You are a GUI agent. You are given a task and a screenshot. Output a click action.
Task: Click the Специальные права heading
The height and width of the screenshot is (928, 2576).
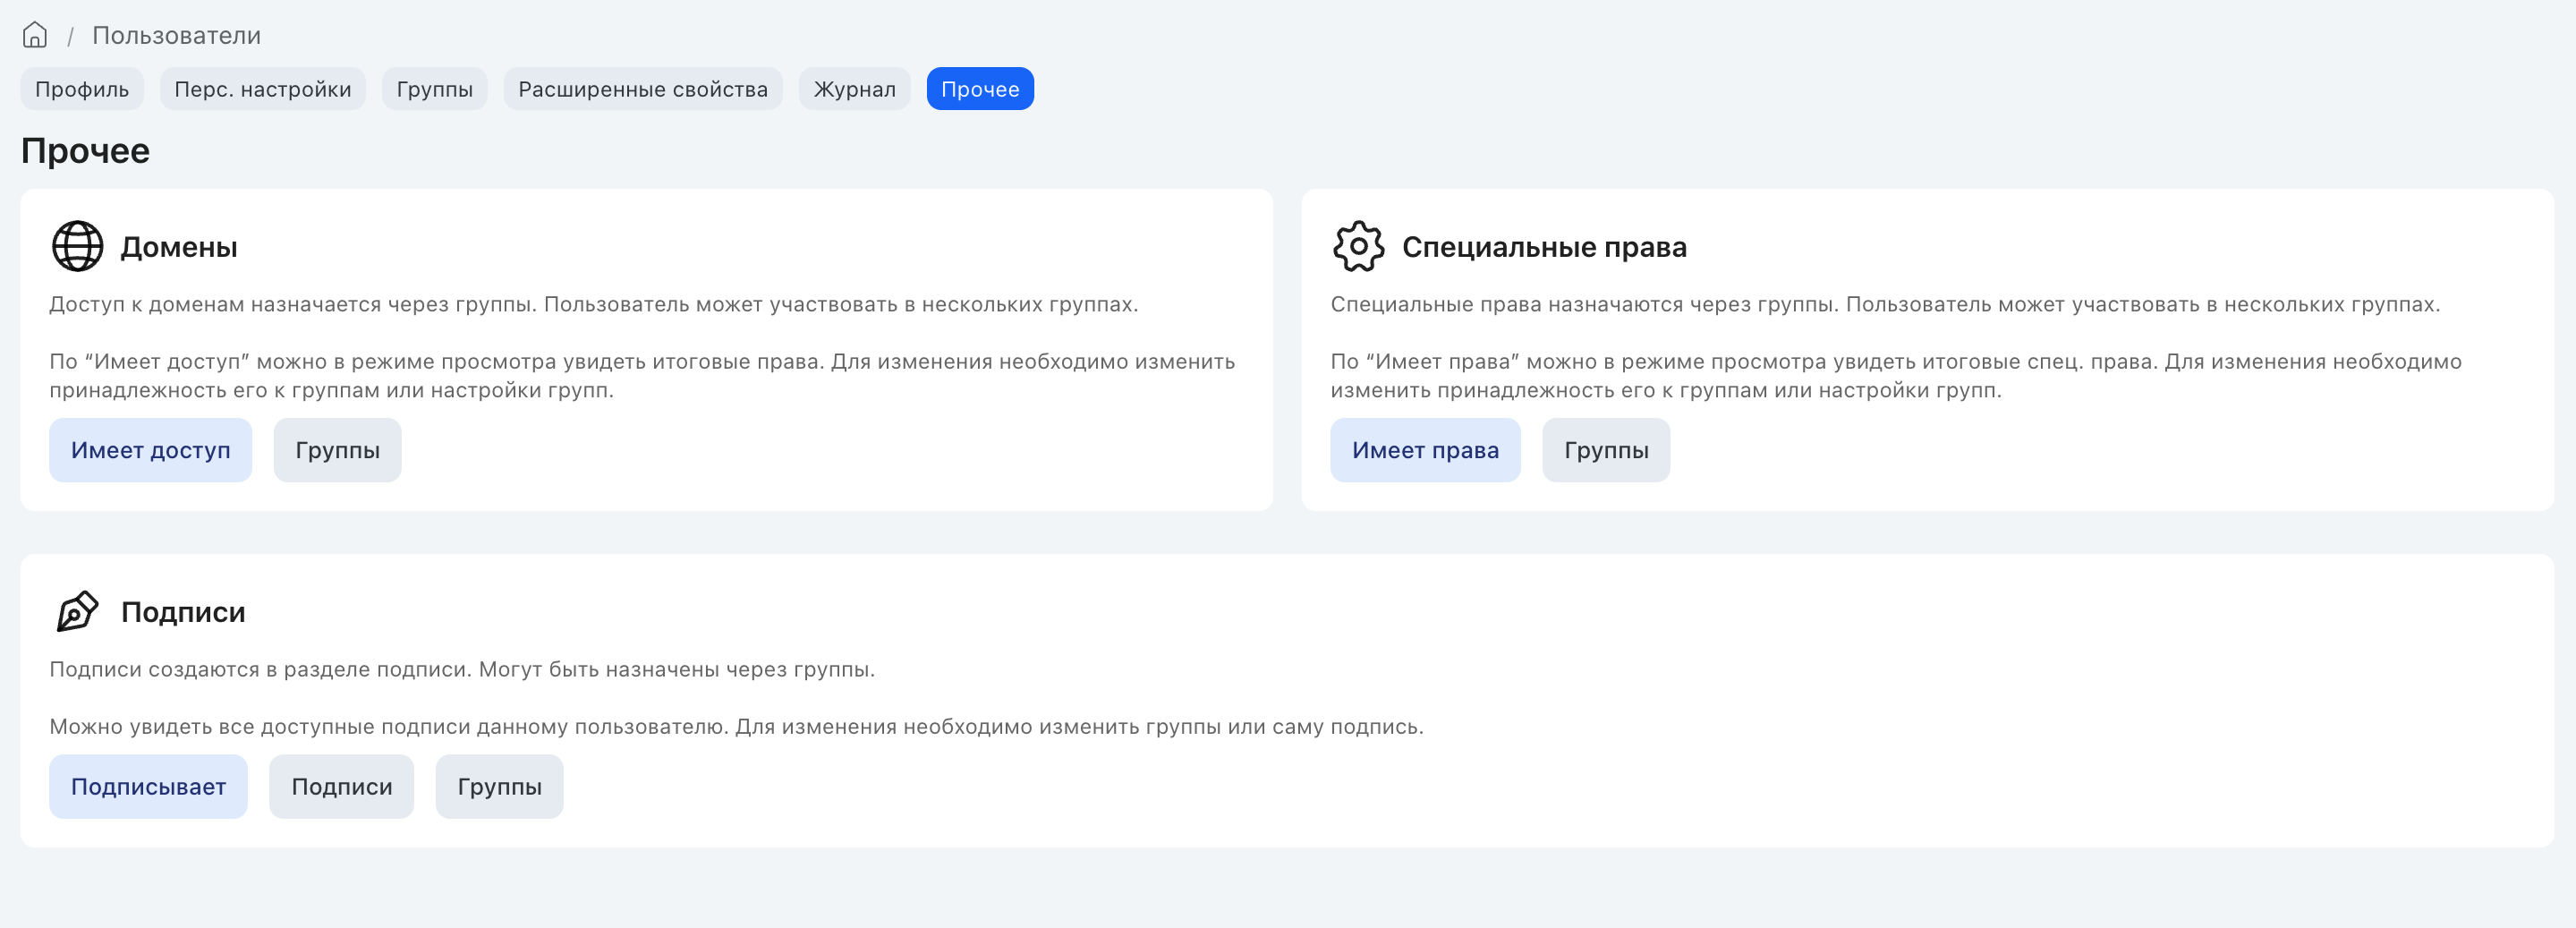click(x=1544, y=247)
